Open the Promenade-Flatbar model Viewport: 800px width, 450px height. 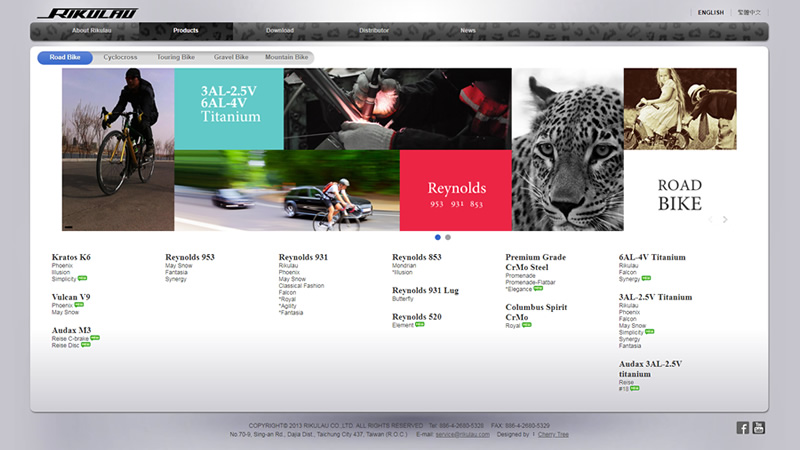point(531,282)
